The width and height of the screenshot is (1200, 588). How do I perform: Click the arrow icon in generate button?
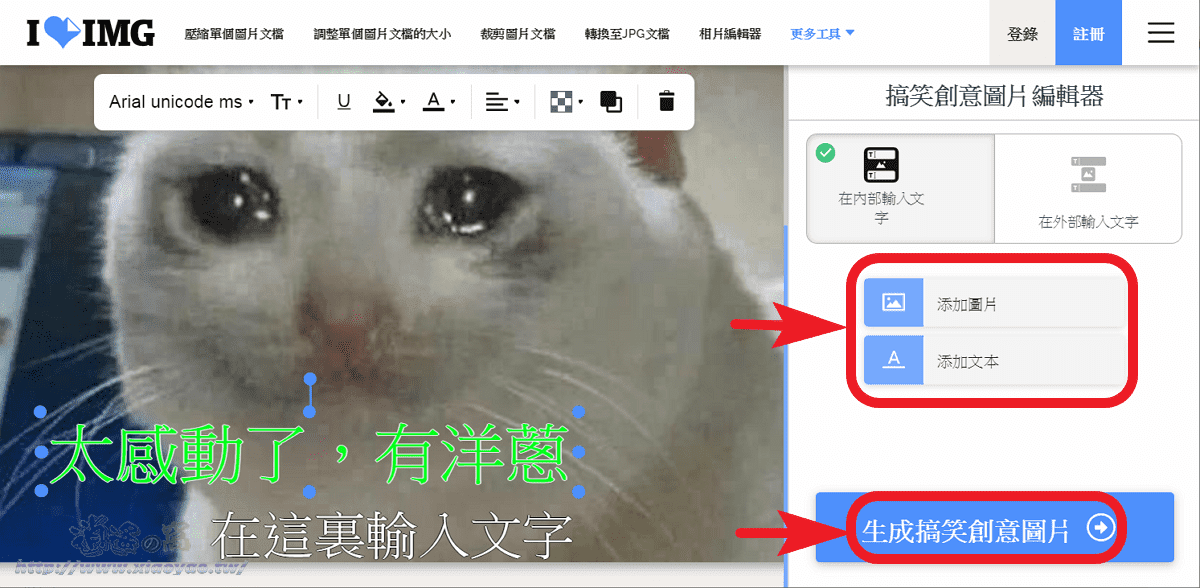click(1101, 528)
